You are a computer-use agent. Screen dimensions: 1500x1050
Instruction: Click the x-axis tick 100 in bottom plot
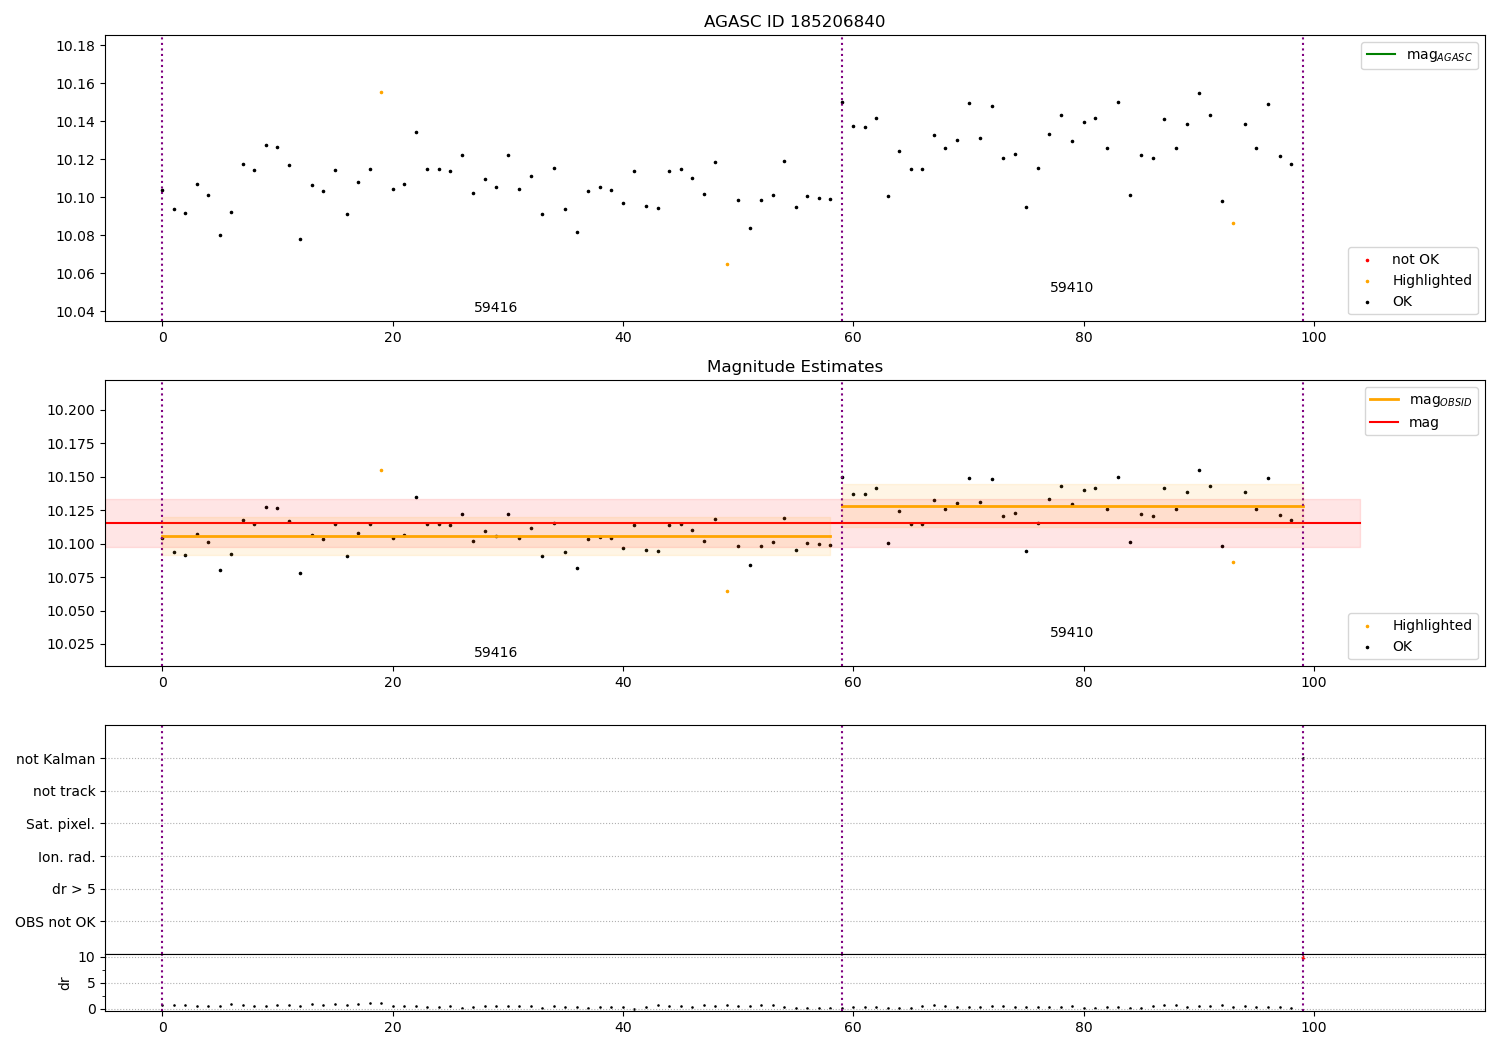(1314, 1027)
